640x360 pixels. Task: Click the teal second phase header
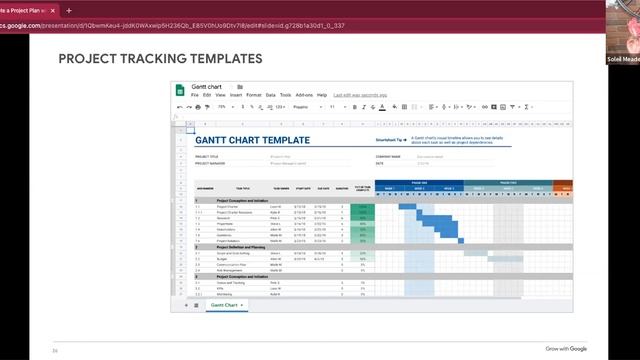[x=508, y=182]
